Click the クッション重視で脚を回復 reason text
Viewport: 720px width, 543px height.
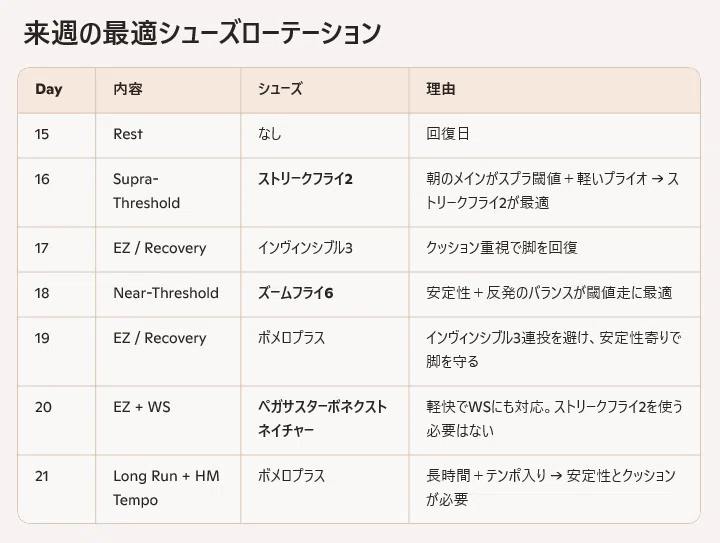click(501, 248)
